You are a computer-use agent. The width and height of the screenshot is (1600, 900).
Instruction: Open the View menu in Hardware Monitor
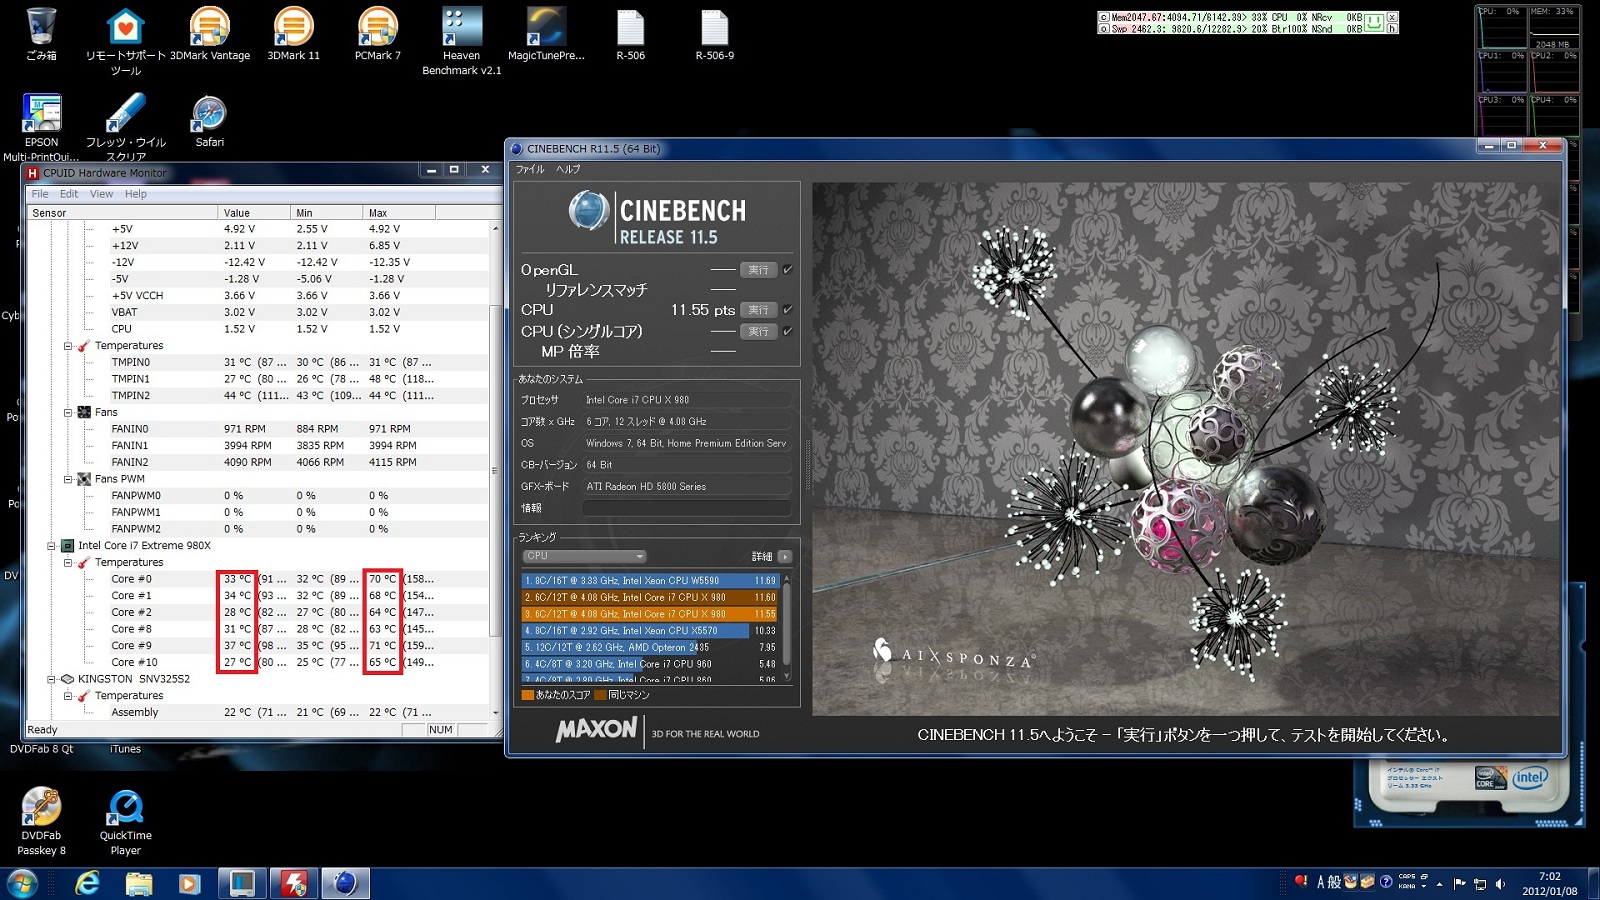click(101, 194)
